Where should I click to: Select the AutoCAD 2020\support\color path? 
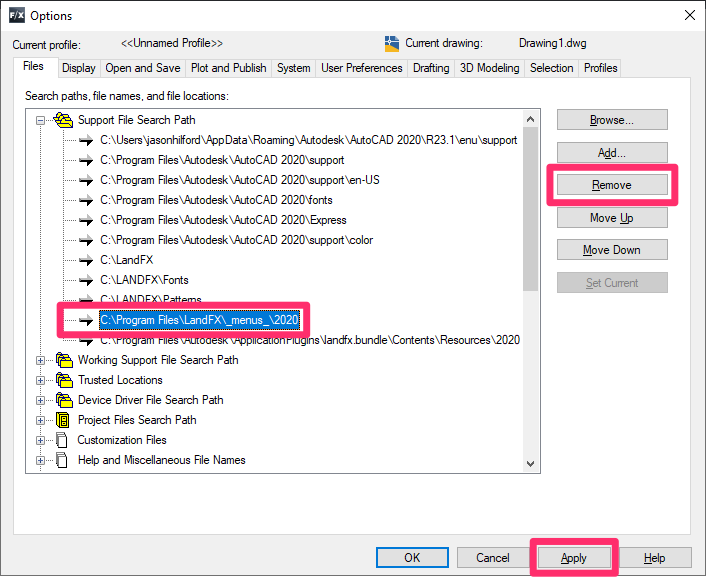pos(236,240)
